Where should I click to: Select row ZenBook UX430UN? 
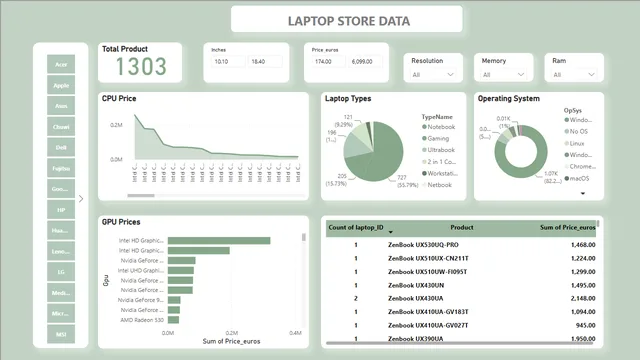coord(460,285)
